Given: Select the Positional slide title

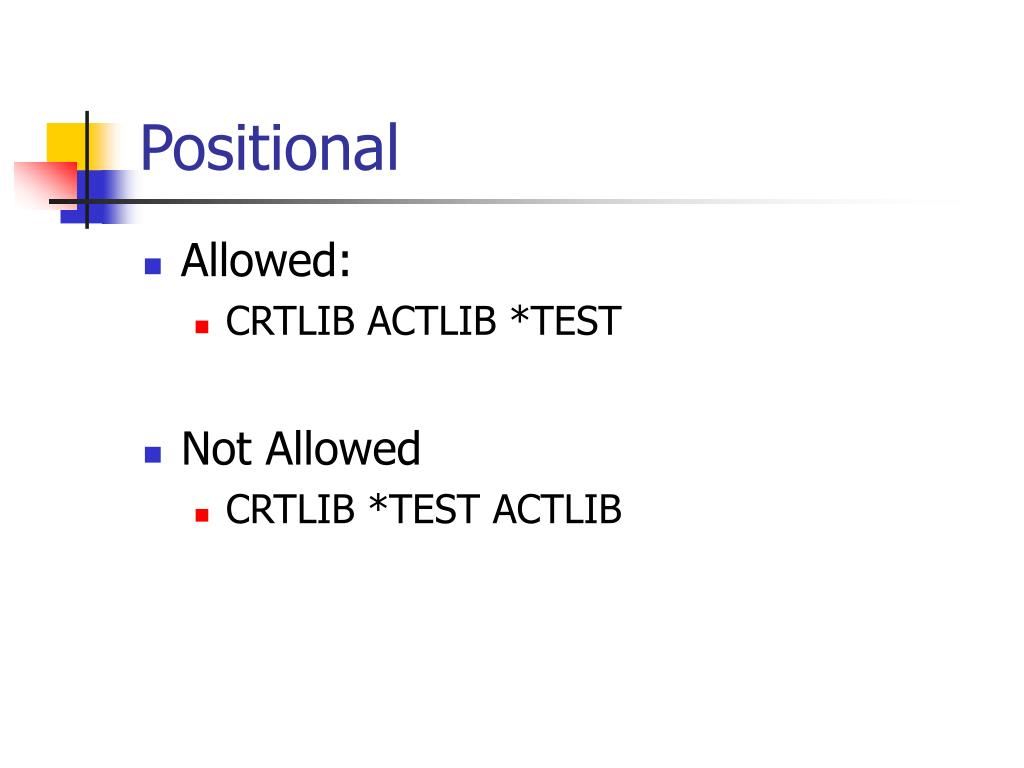Looking at the screenshot, I should point(268,148).
